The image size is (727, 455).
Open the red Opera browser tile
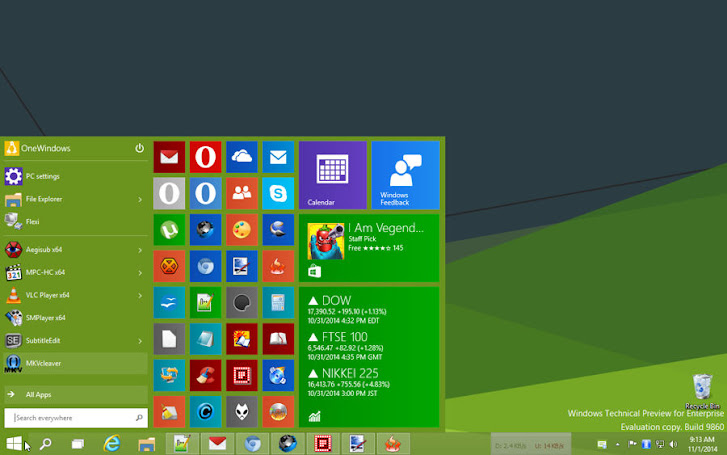point(205,157)
